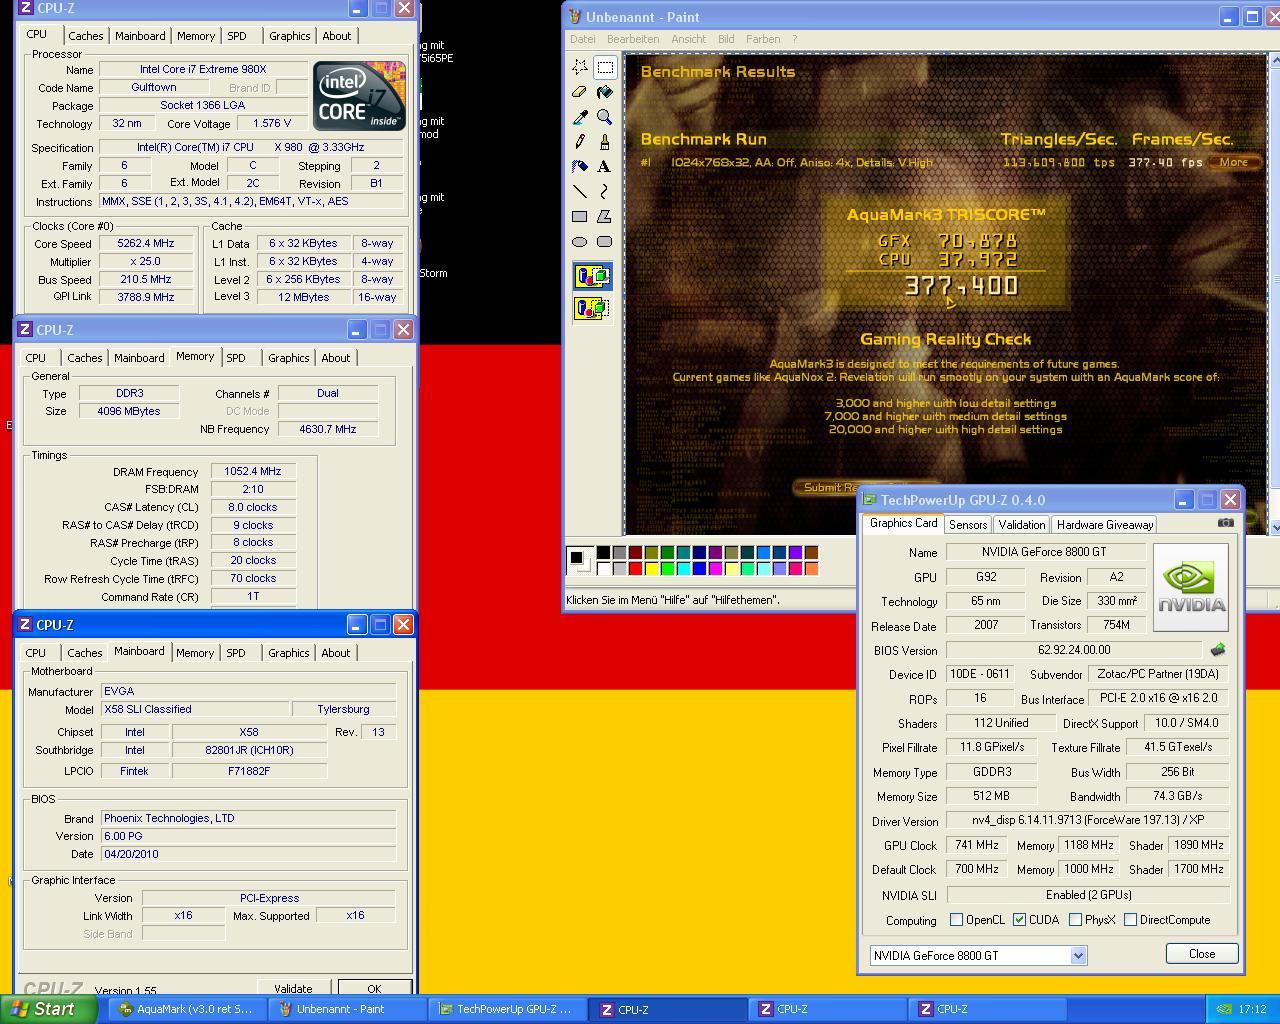The width and height of the screenshot is (1280, 1024).
Task: Open the Ansicht menu in Paint
Action: (x=689, y=39)
